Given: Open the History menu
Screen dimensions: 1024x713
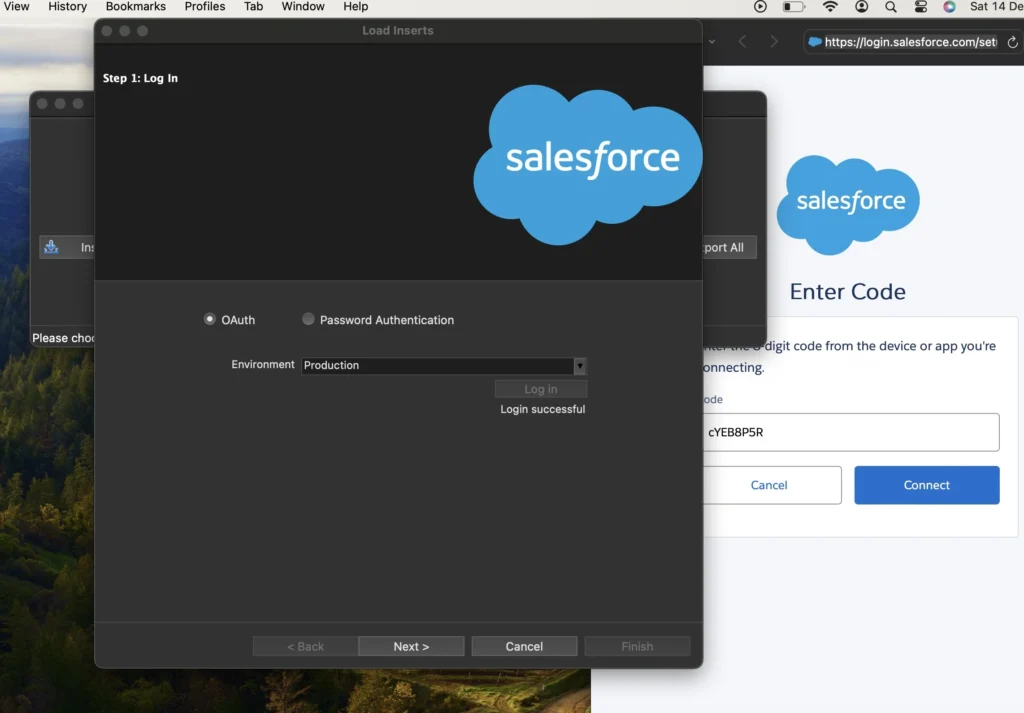Looking at the screenshot, I should [67, 7].
